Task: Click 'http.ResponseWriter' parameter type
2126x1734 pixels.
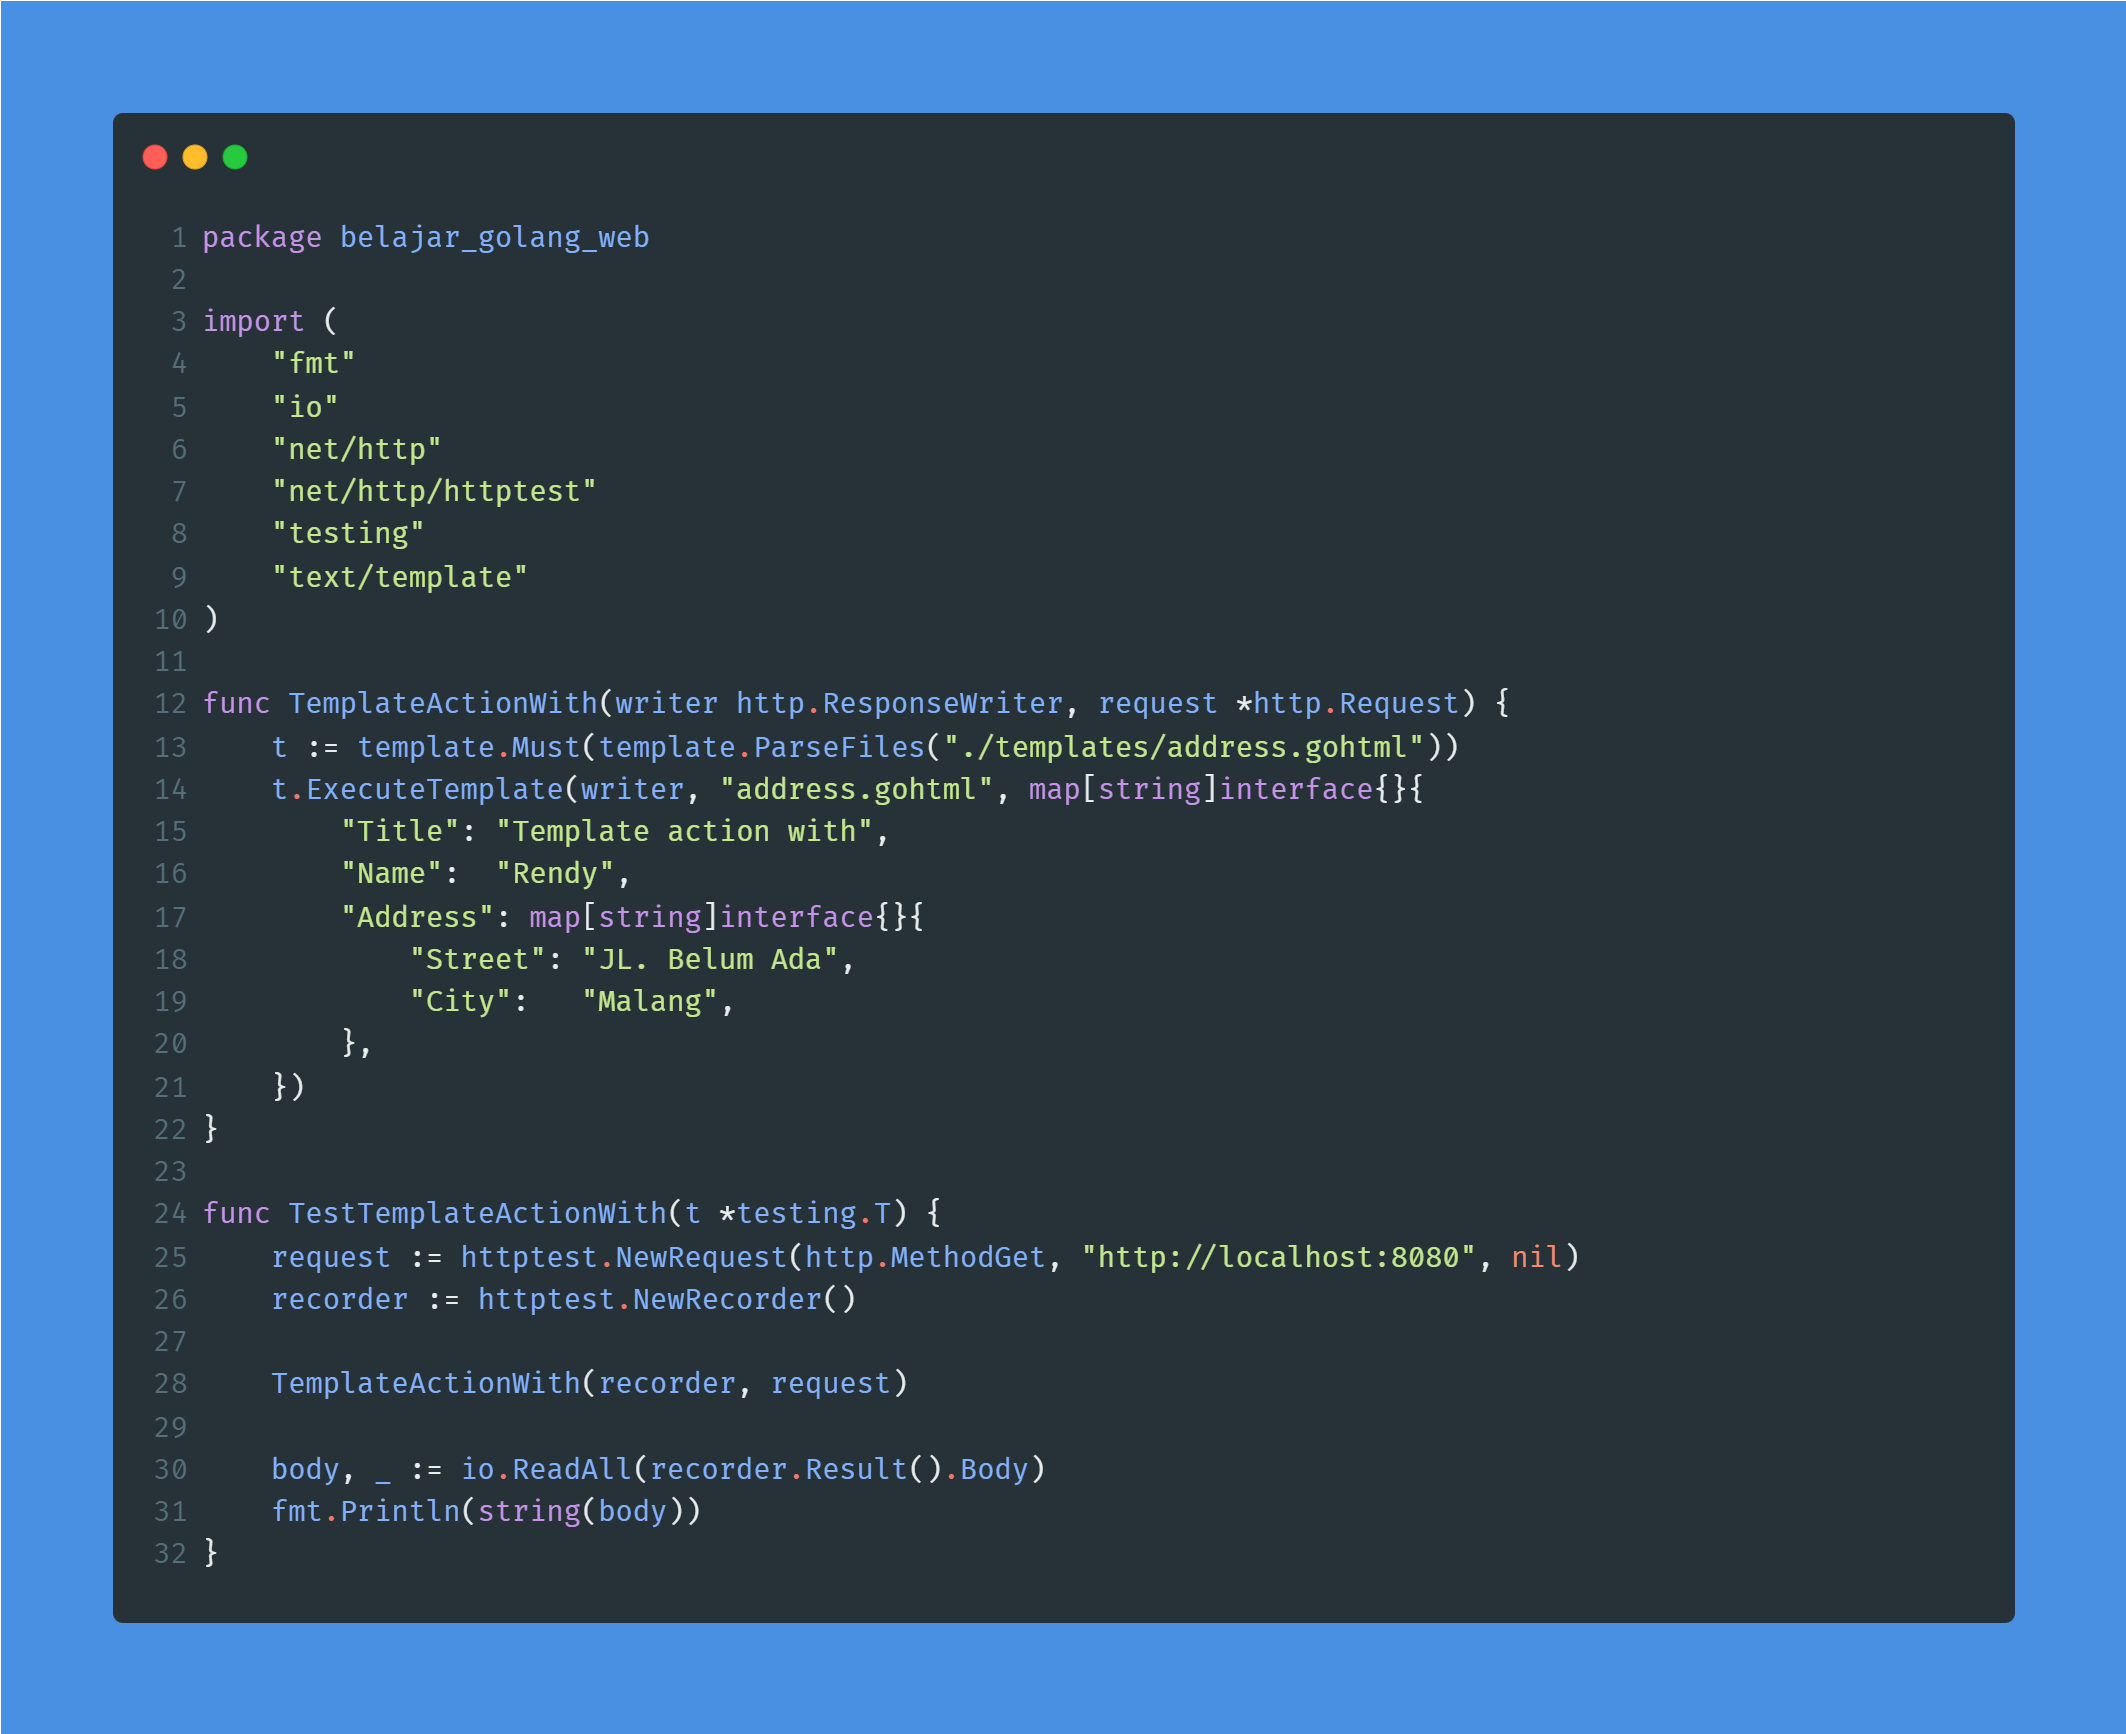Action: 899,703
